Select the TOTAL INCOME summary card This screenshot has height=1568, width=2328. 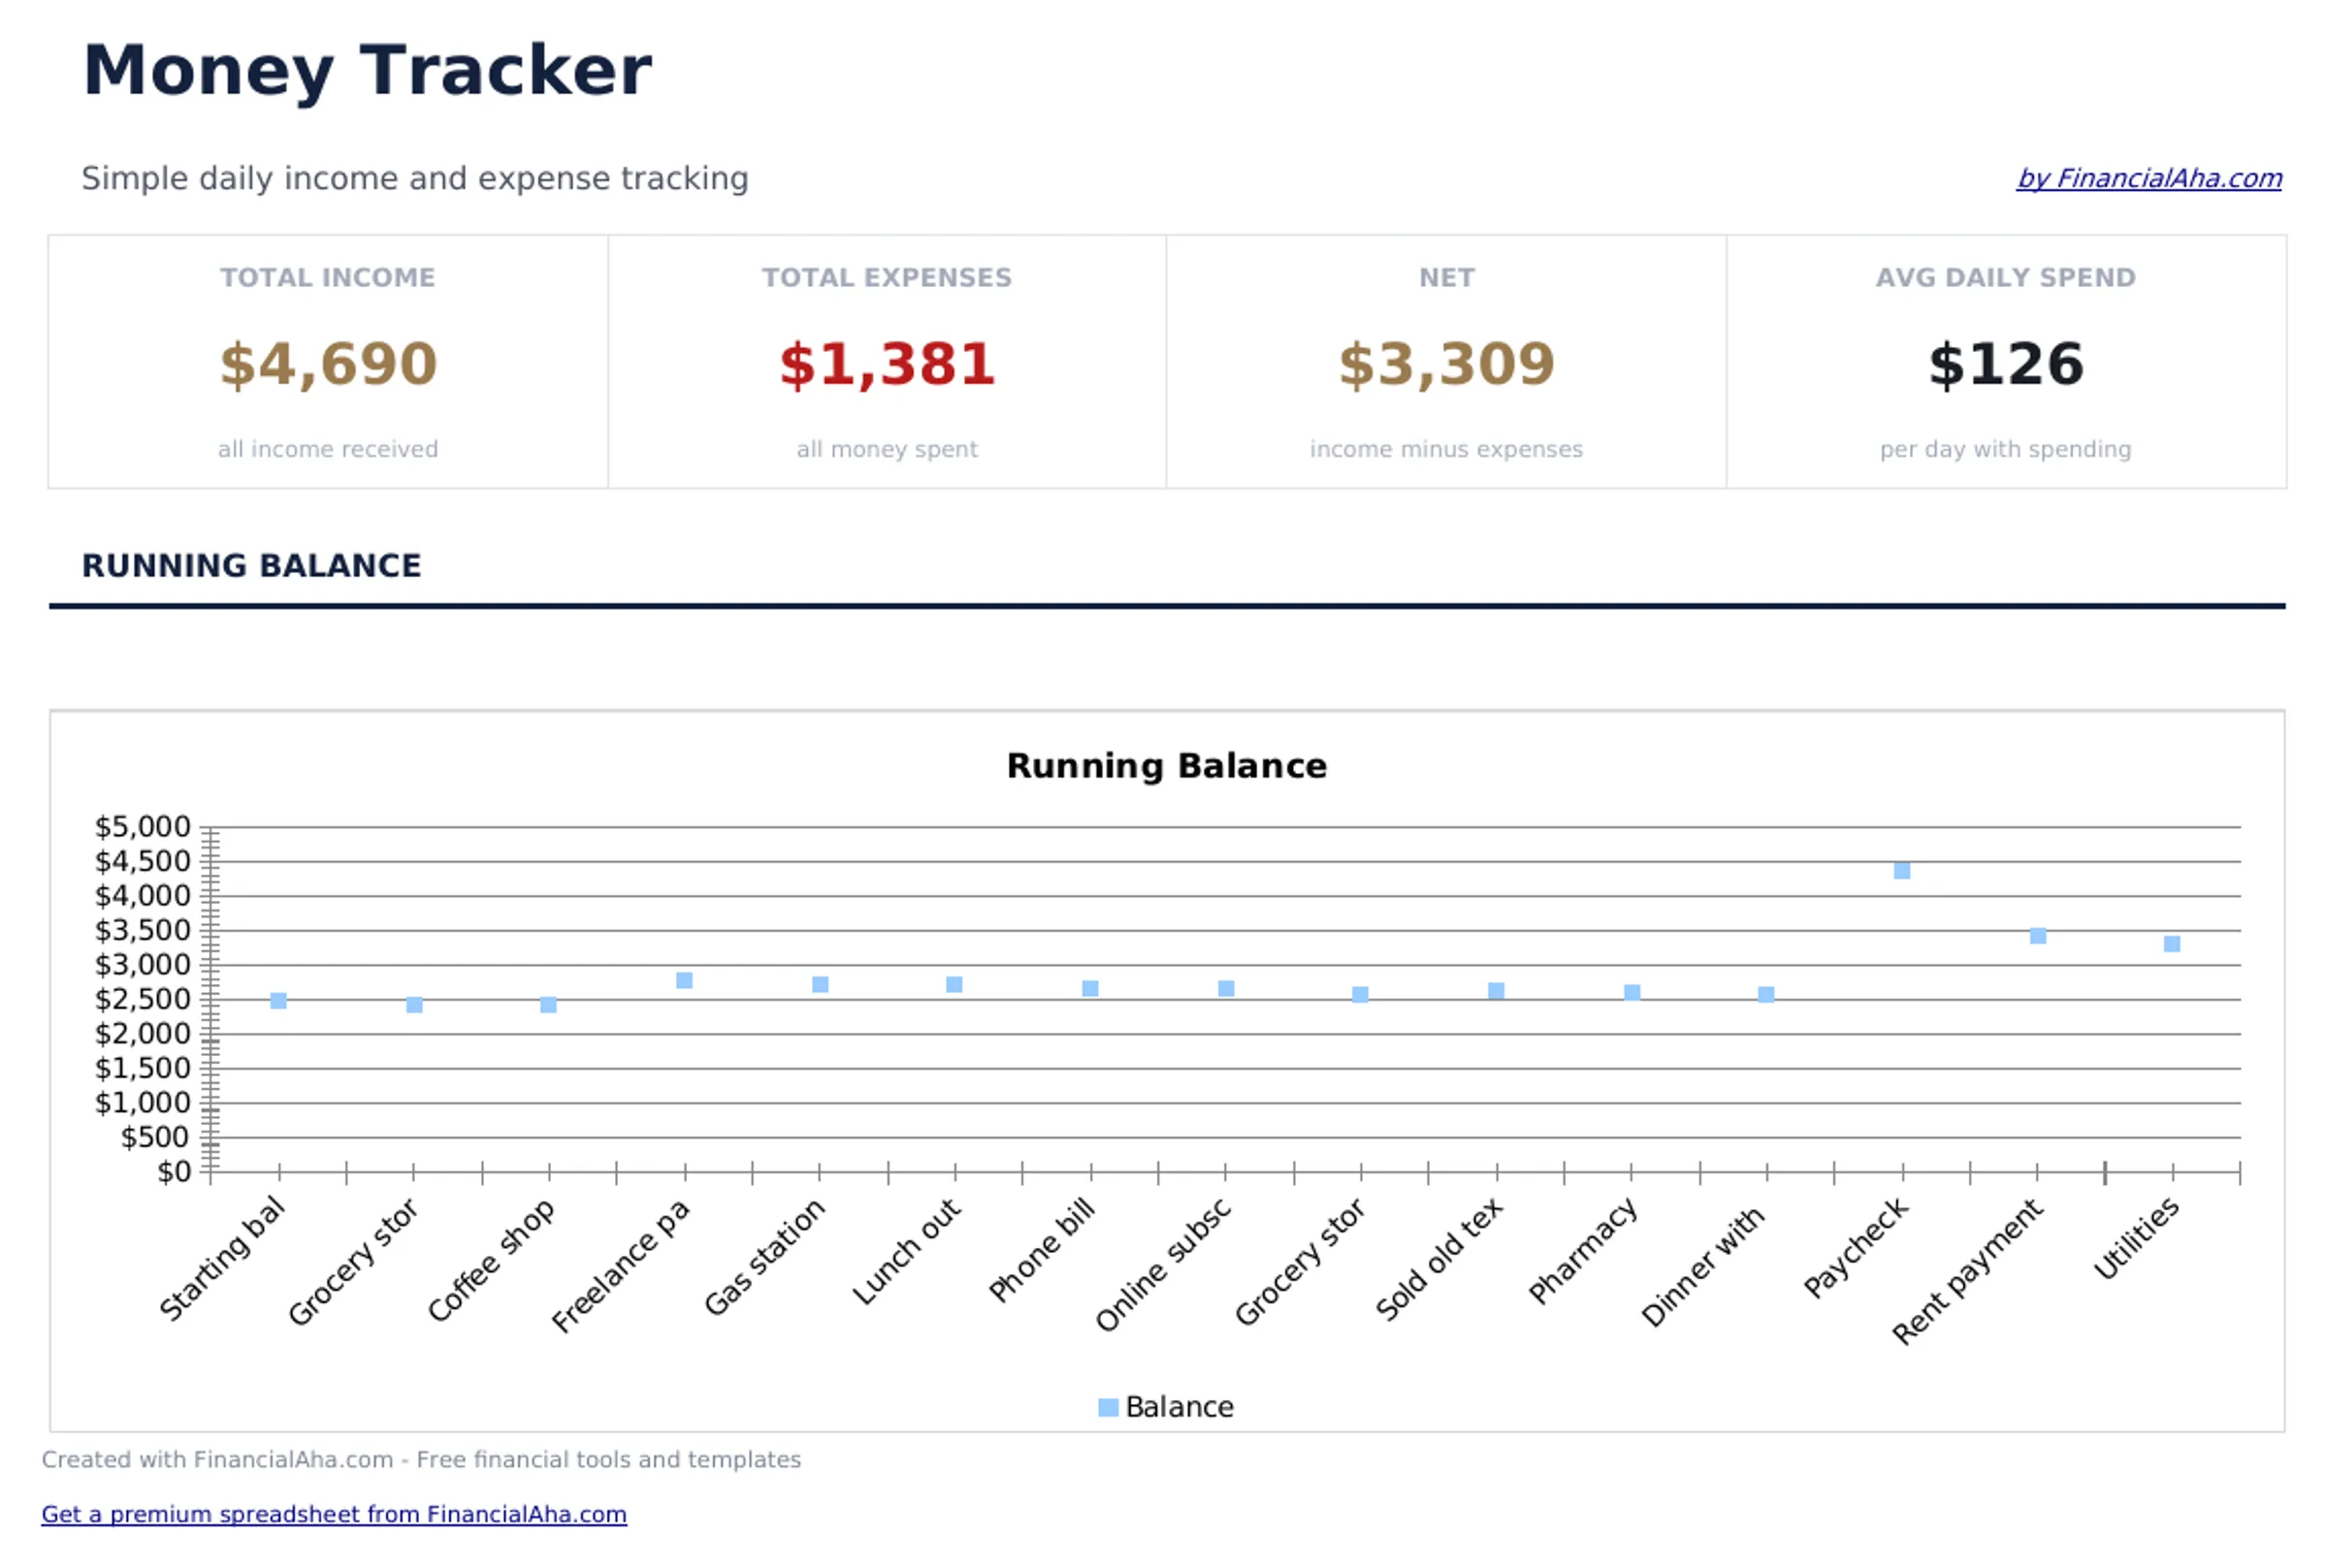pyautogui.click(x=328, y=362)
